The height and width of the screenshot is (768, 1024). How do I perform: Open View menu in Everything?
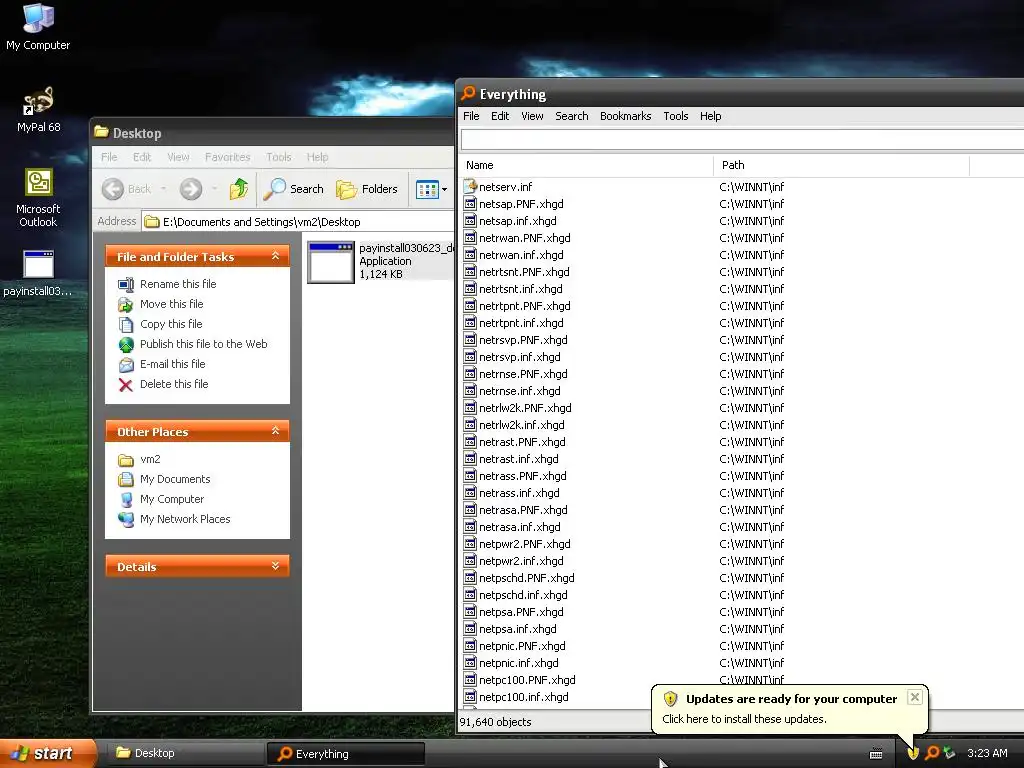[532, 116]
